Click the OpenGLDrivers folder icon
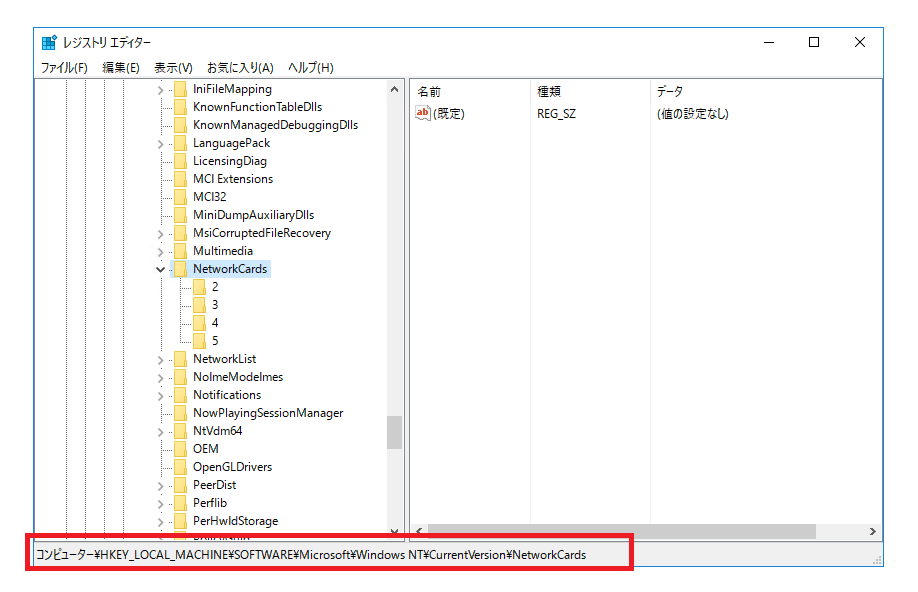This screenshot has height=592, width=918. coord(181,467)
